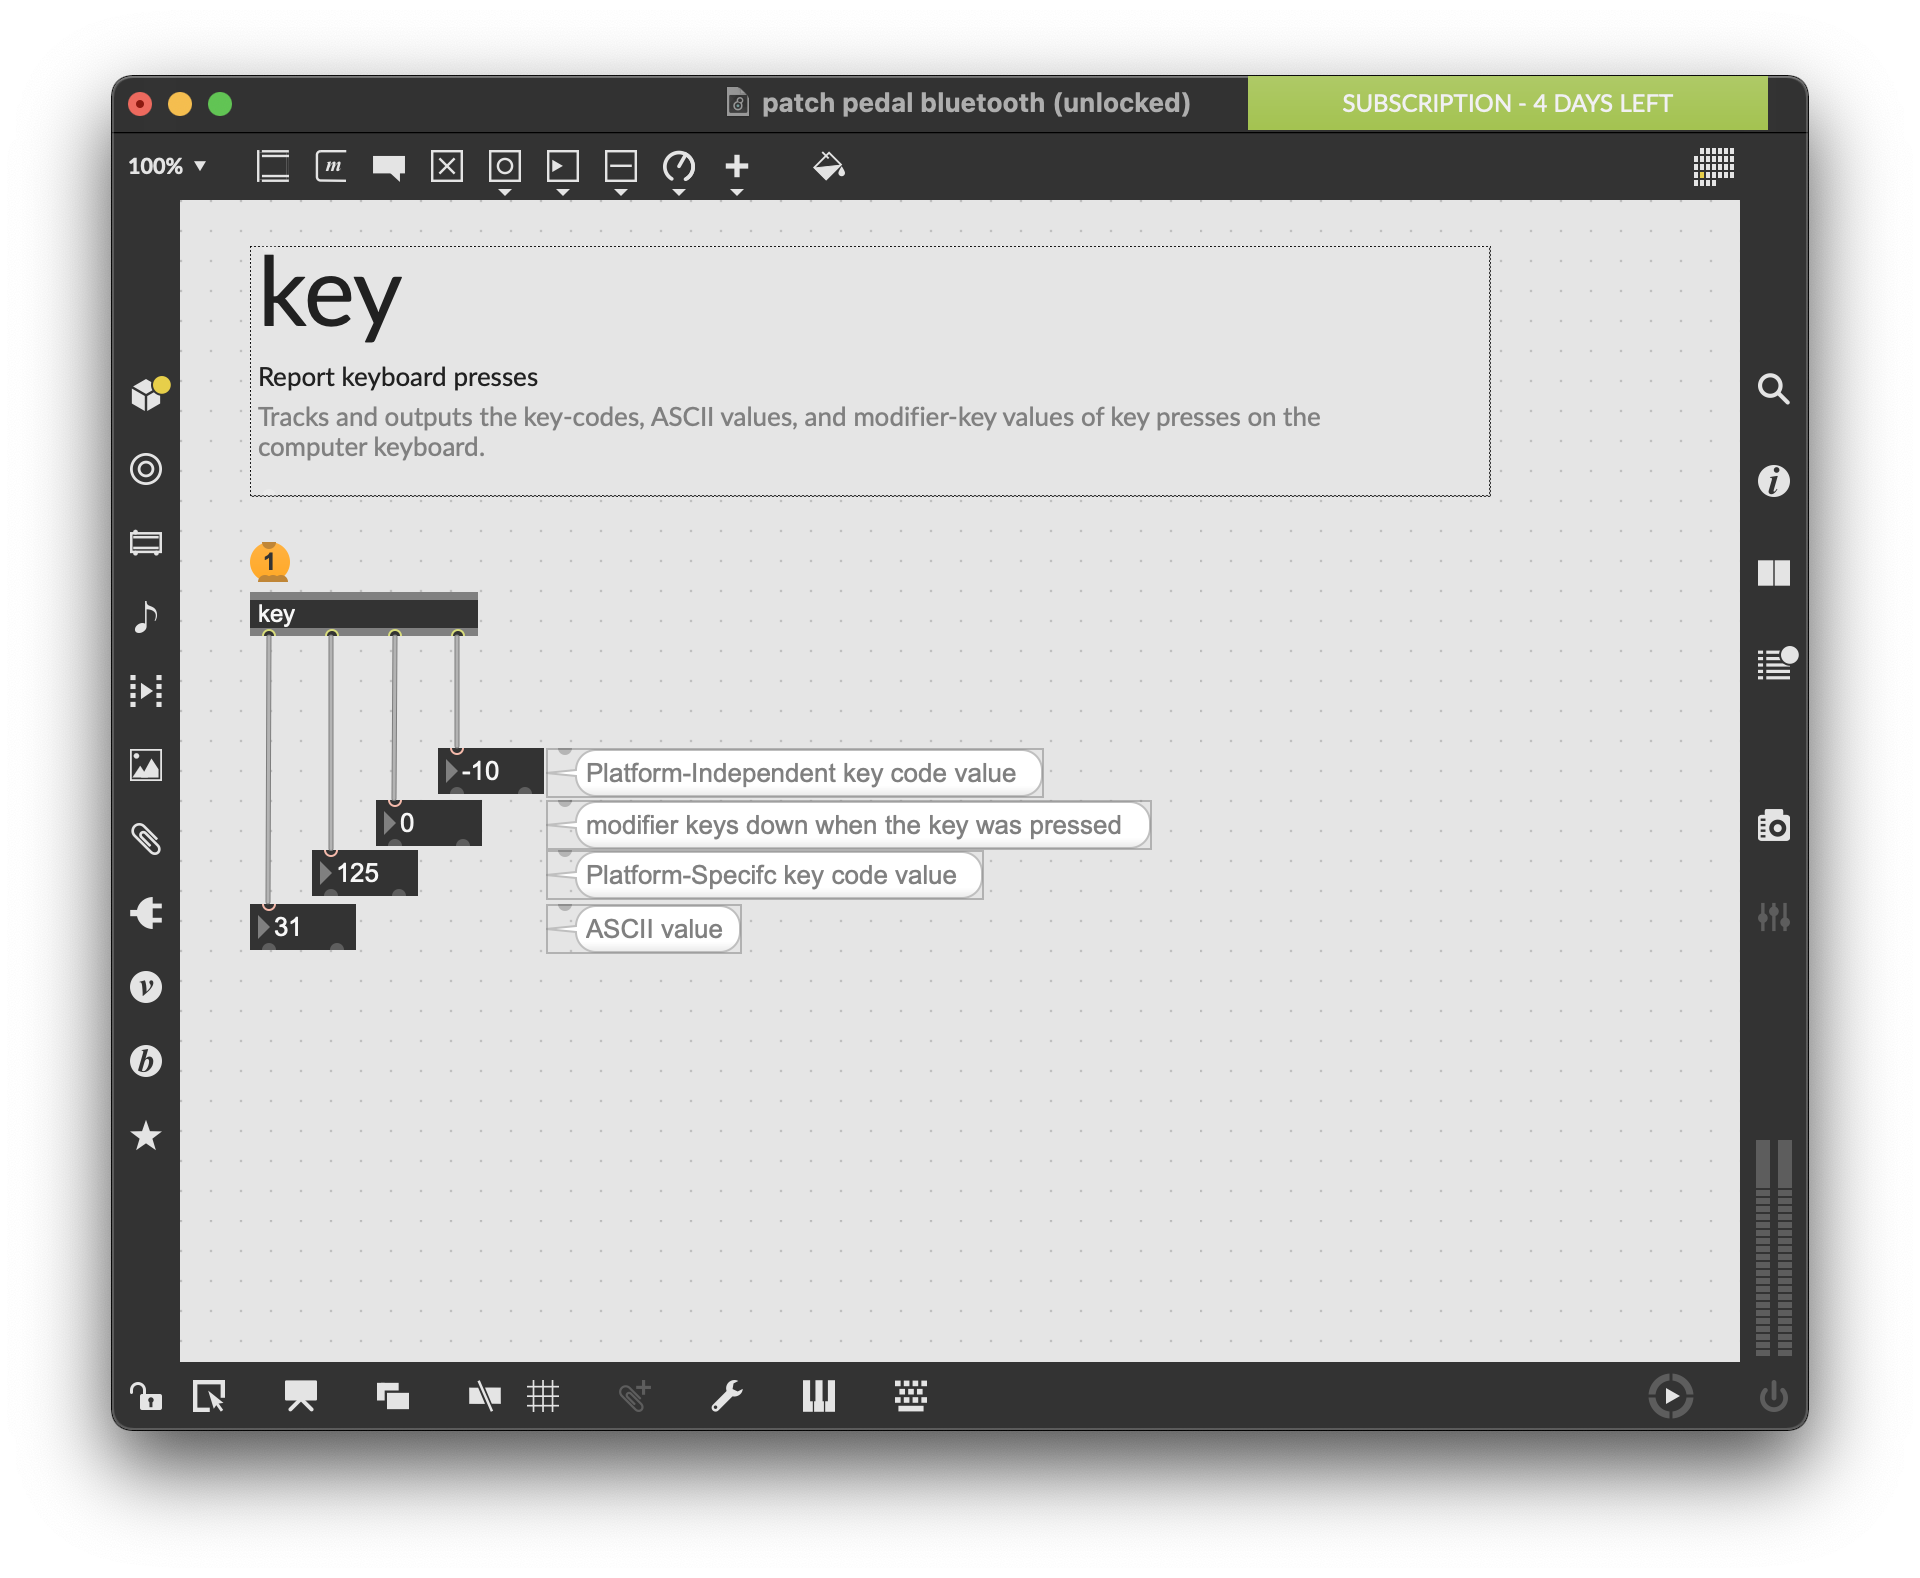The image size is (1920, 1578).
Task: Toggle the patcher lock icon
Action: pos(146,1396)
